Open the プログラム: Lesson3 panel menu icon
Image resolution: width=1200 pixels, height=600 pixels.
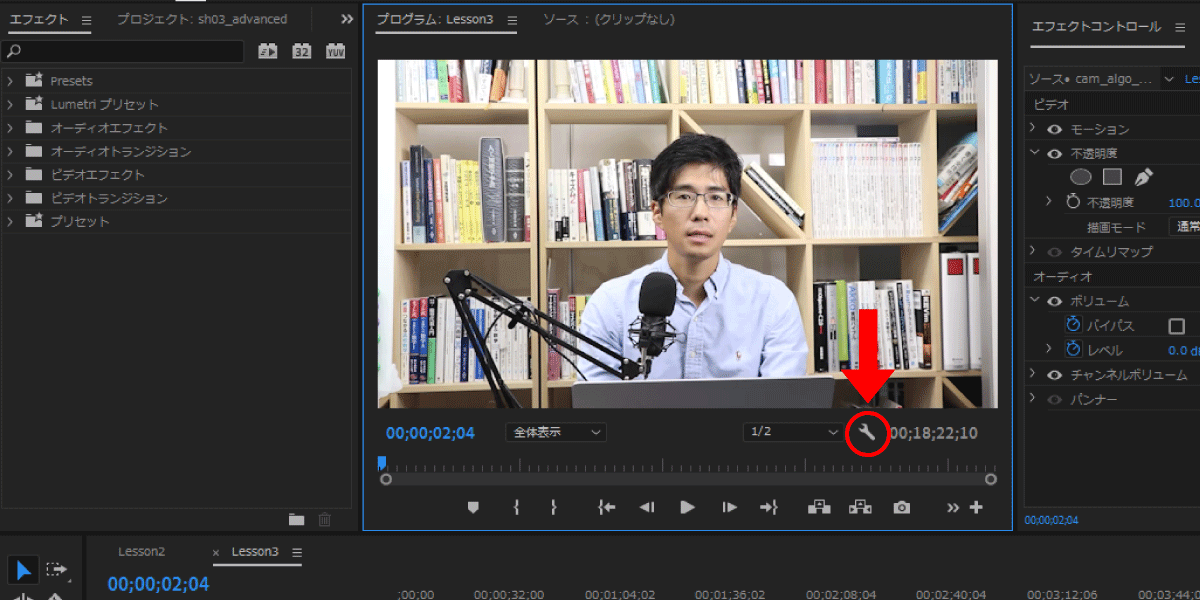pos(512,20)
